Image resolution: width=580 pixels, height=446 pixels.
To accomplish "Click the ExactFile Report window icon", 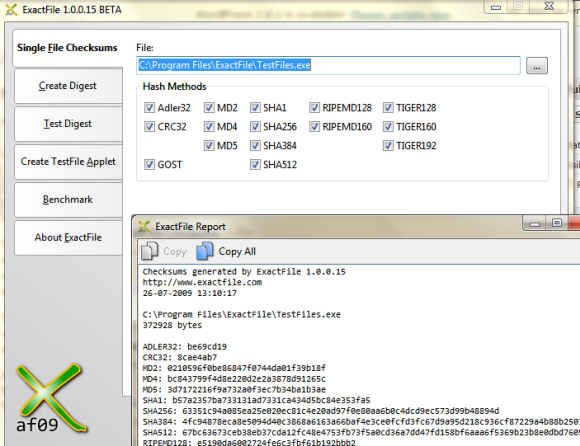I will click(x=144, y=226).
